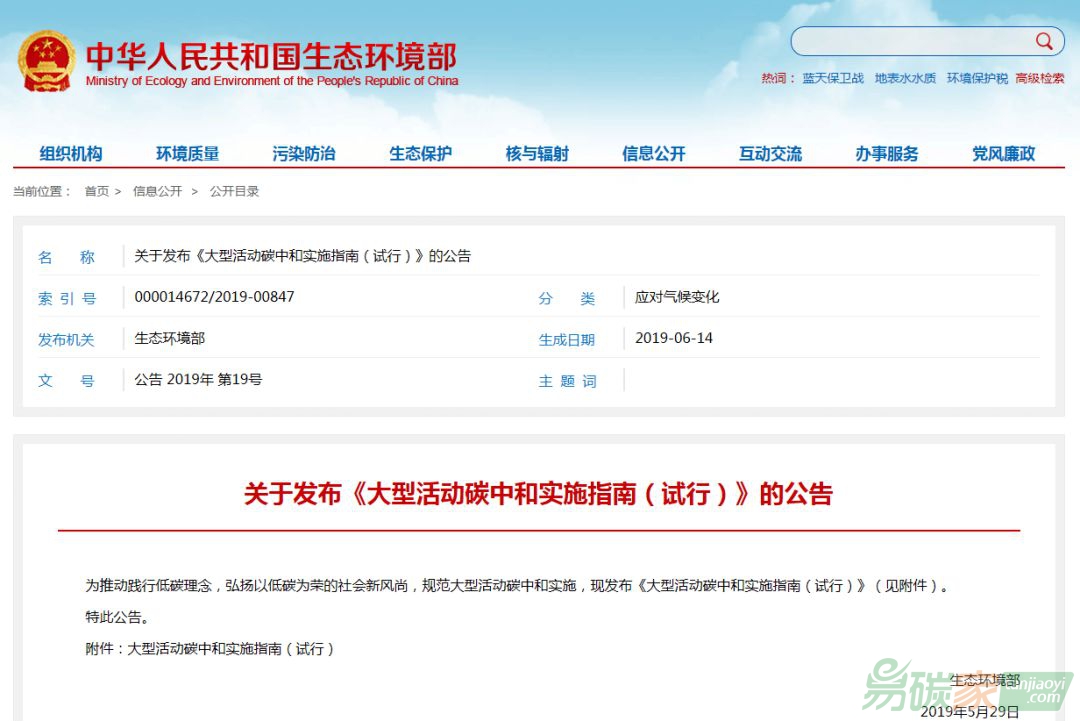Select the 污染防治 menu item

304,153
